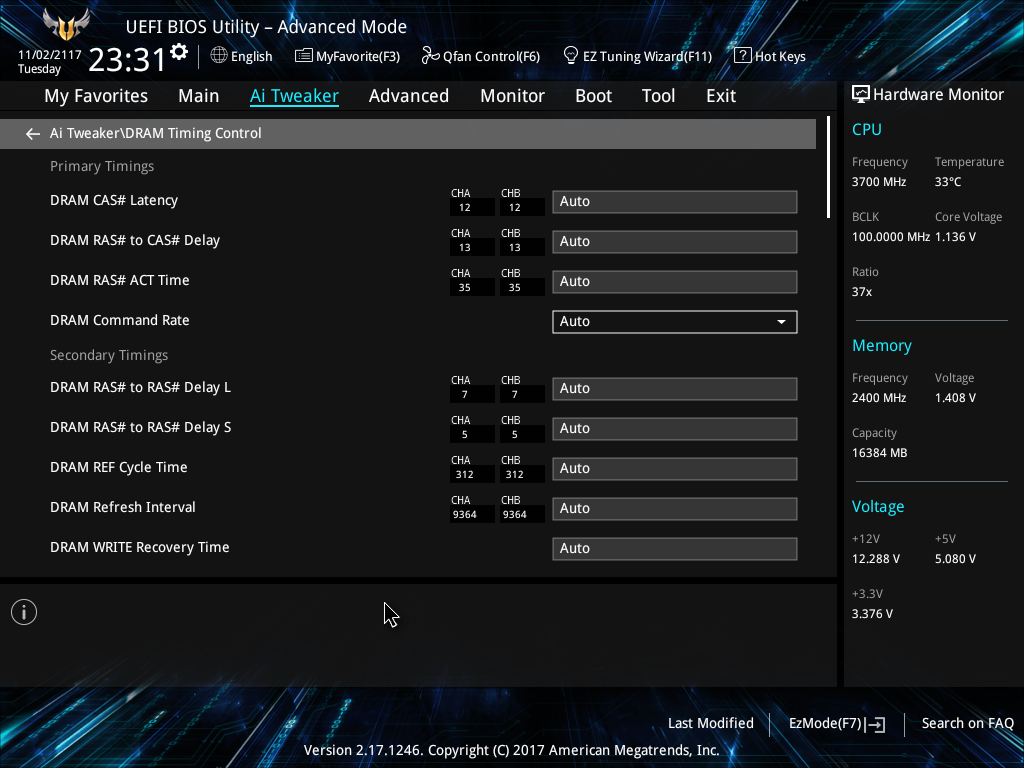Select DRAM WRITE Recovery Time field

point(674,549)
